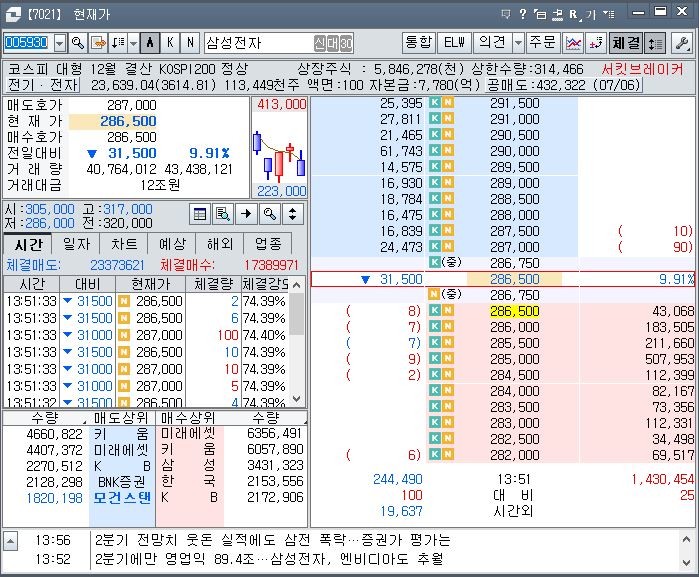Click the help question mark icon
Screen dimensions: 699x577
pyautogui.click(x=522, y=14)
